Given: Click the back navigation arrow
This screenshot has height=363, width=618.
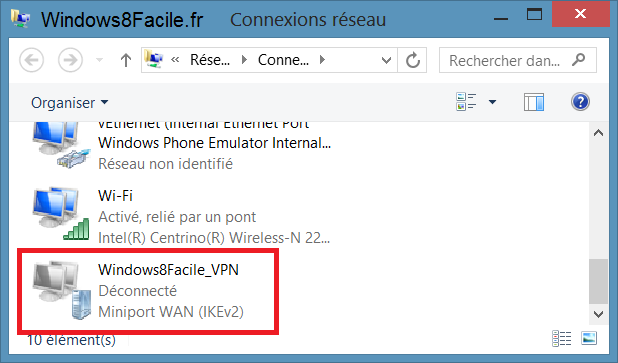Looking at the screenshot, I should [x=32, y=60].
